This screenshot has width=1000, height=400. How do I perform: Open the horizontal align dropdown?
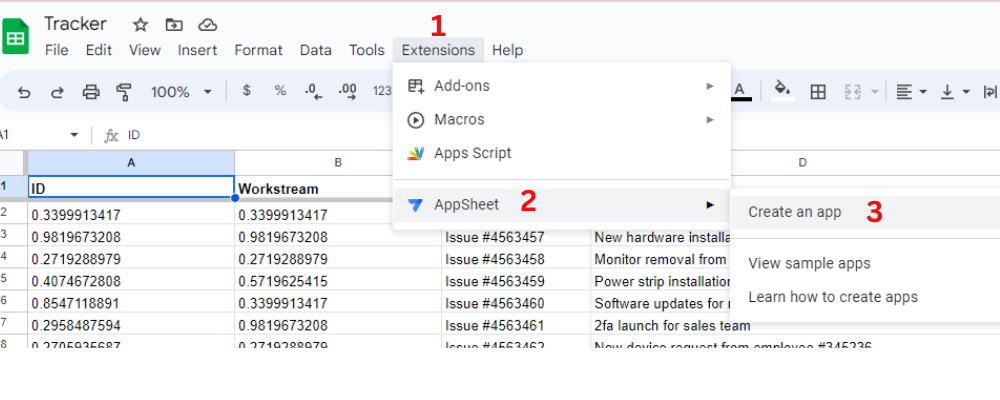pyautogui.click(x=911, y=93)
